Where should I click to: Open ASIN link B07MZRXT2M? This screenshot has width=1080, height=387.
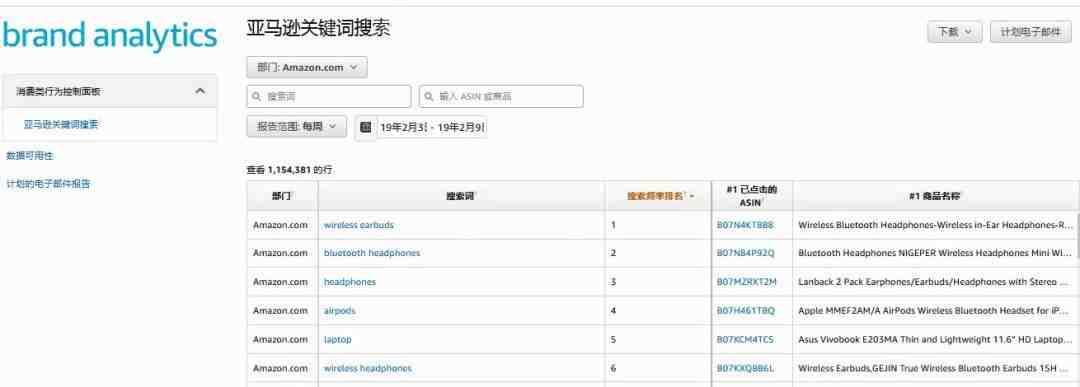[747, 282]
